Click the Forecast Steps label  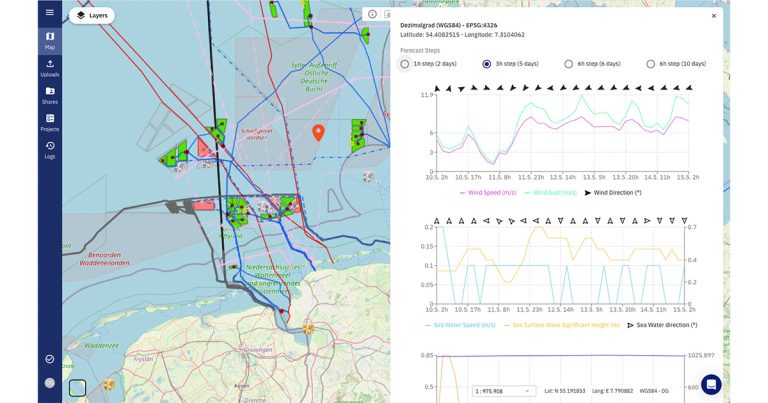[420, 50]
